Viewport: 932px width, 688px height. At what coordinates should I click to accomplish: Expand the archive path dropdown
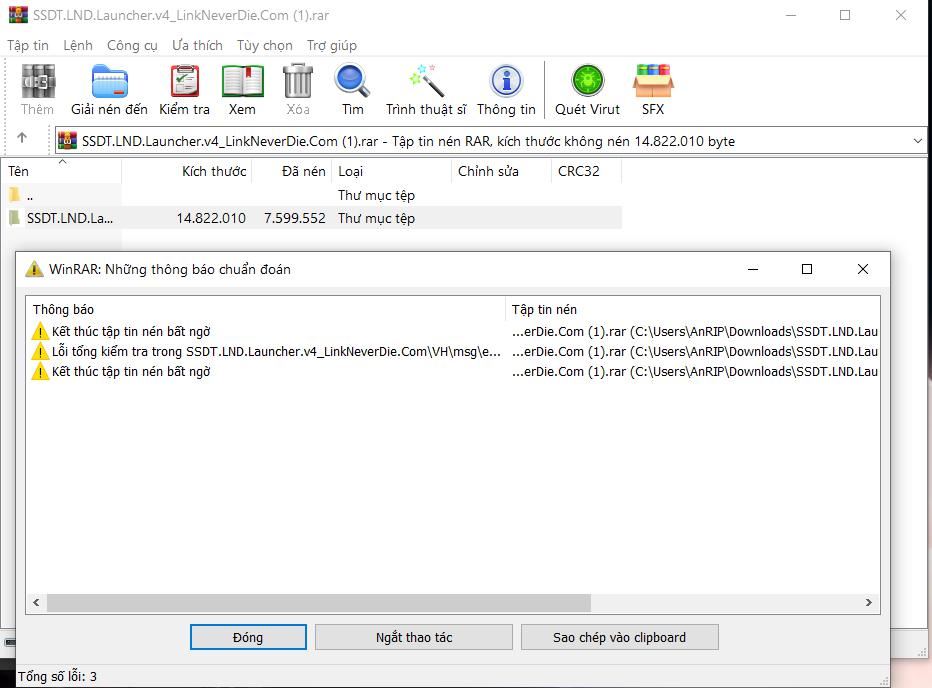pos(917,141)
